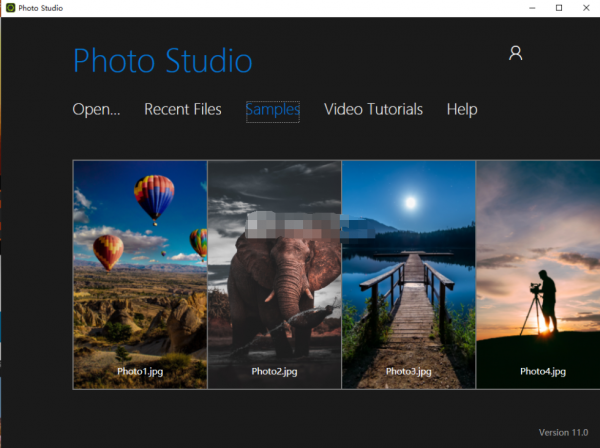Screen dimensions: 600x448
Task: Open the Video Tutorials section
Action: 373,110
